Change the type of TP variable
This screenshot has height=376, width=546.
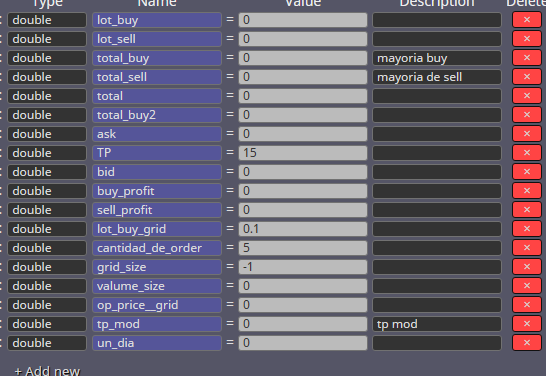click(x=47, y=153)
